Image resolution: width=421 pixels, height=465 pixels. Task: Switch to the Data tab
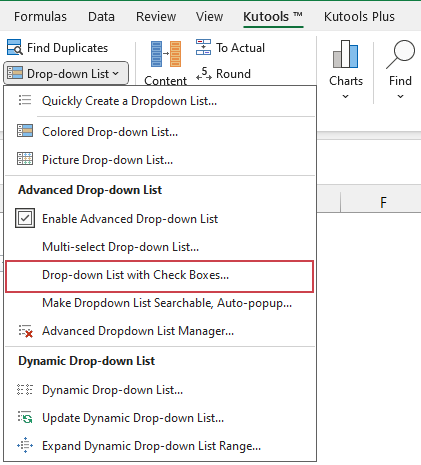point(101,17)
